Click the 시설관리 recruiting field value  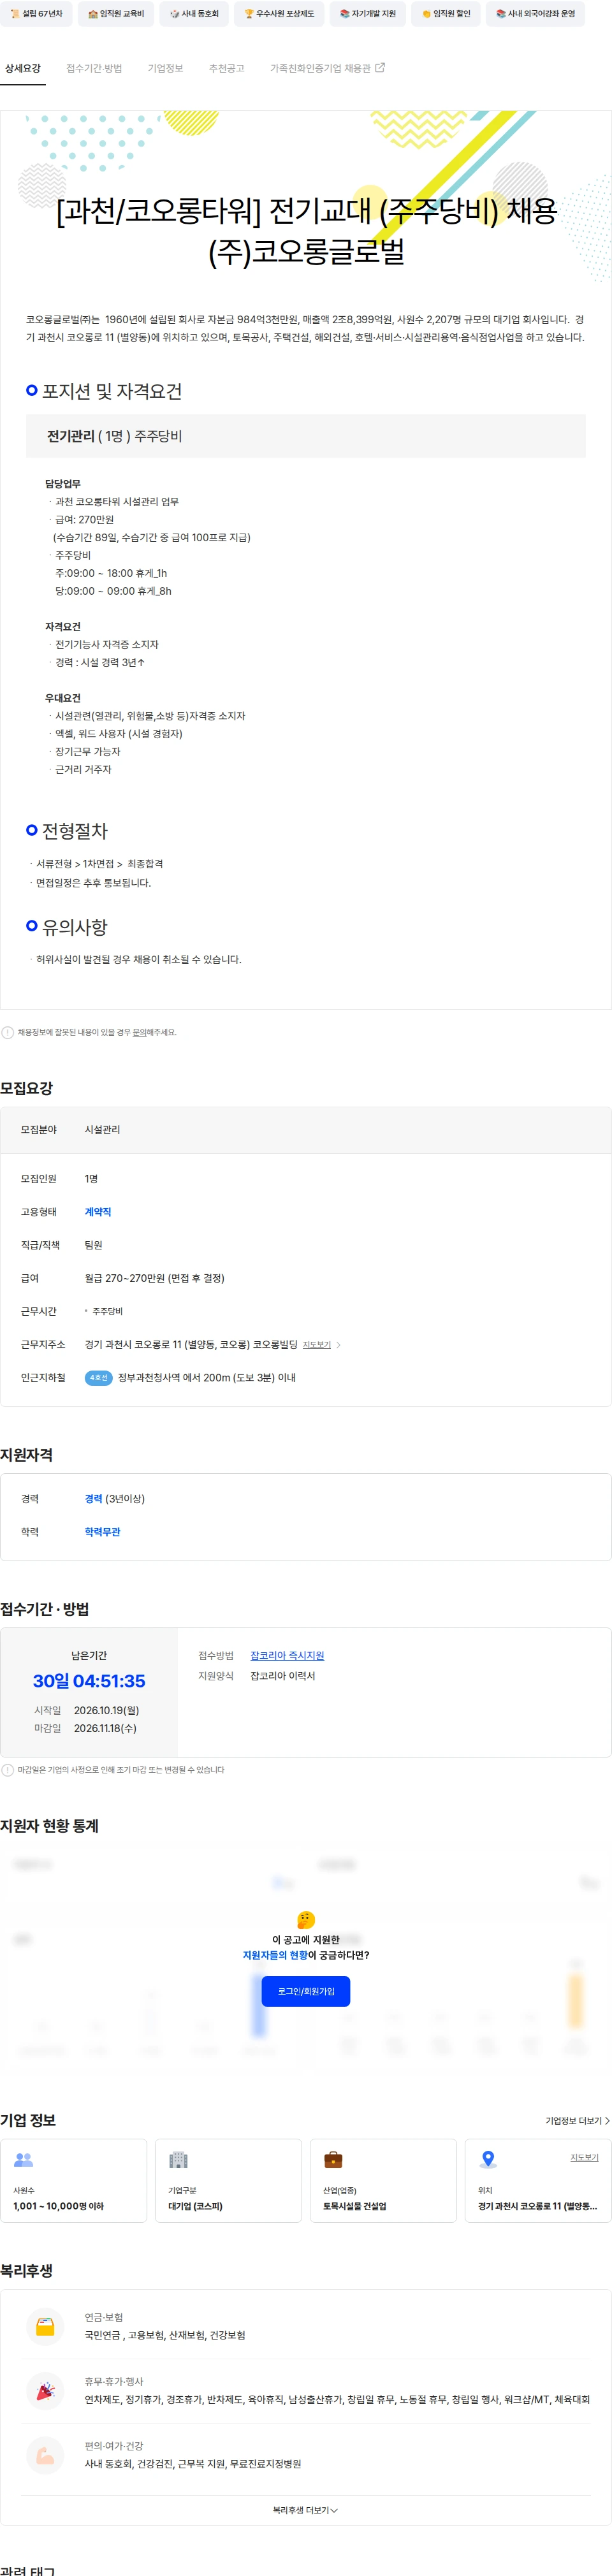pos(102,1130)
